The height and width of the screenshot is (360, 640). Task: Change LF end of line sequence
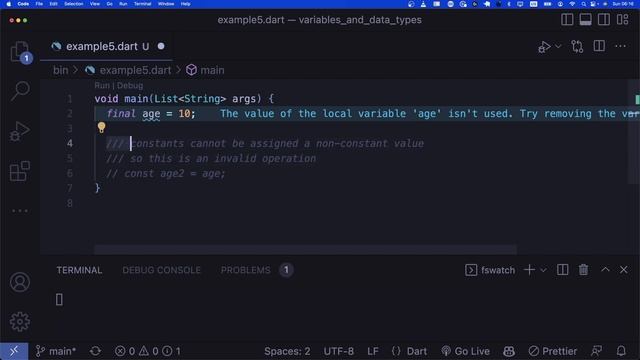pos(373,351)
